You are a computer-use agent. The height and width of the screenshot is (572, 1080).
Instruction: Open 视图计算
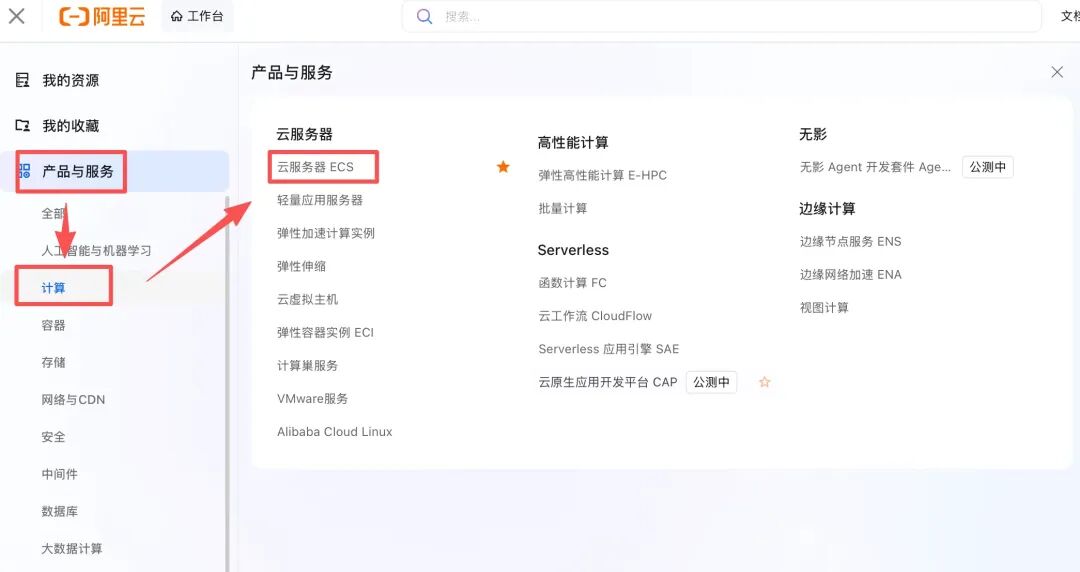(x=824, y=307)
